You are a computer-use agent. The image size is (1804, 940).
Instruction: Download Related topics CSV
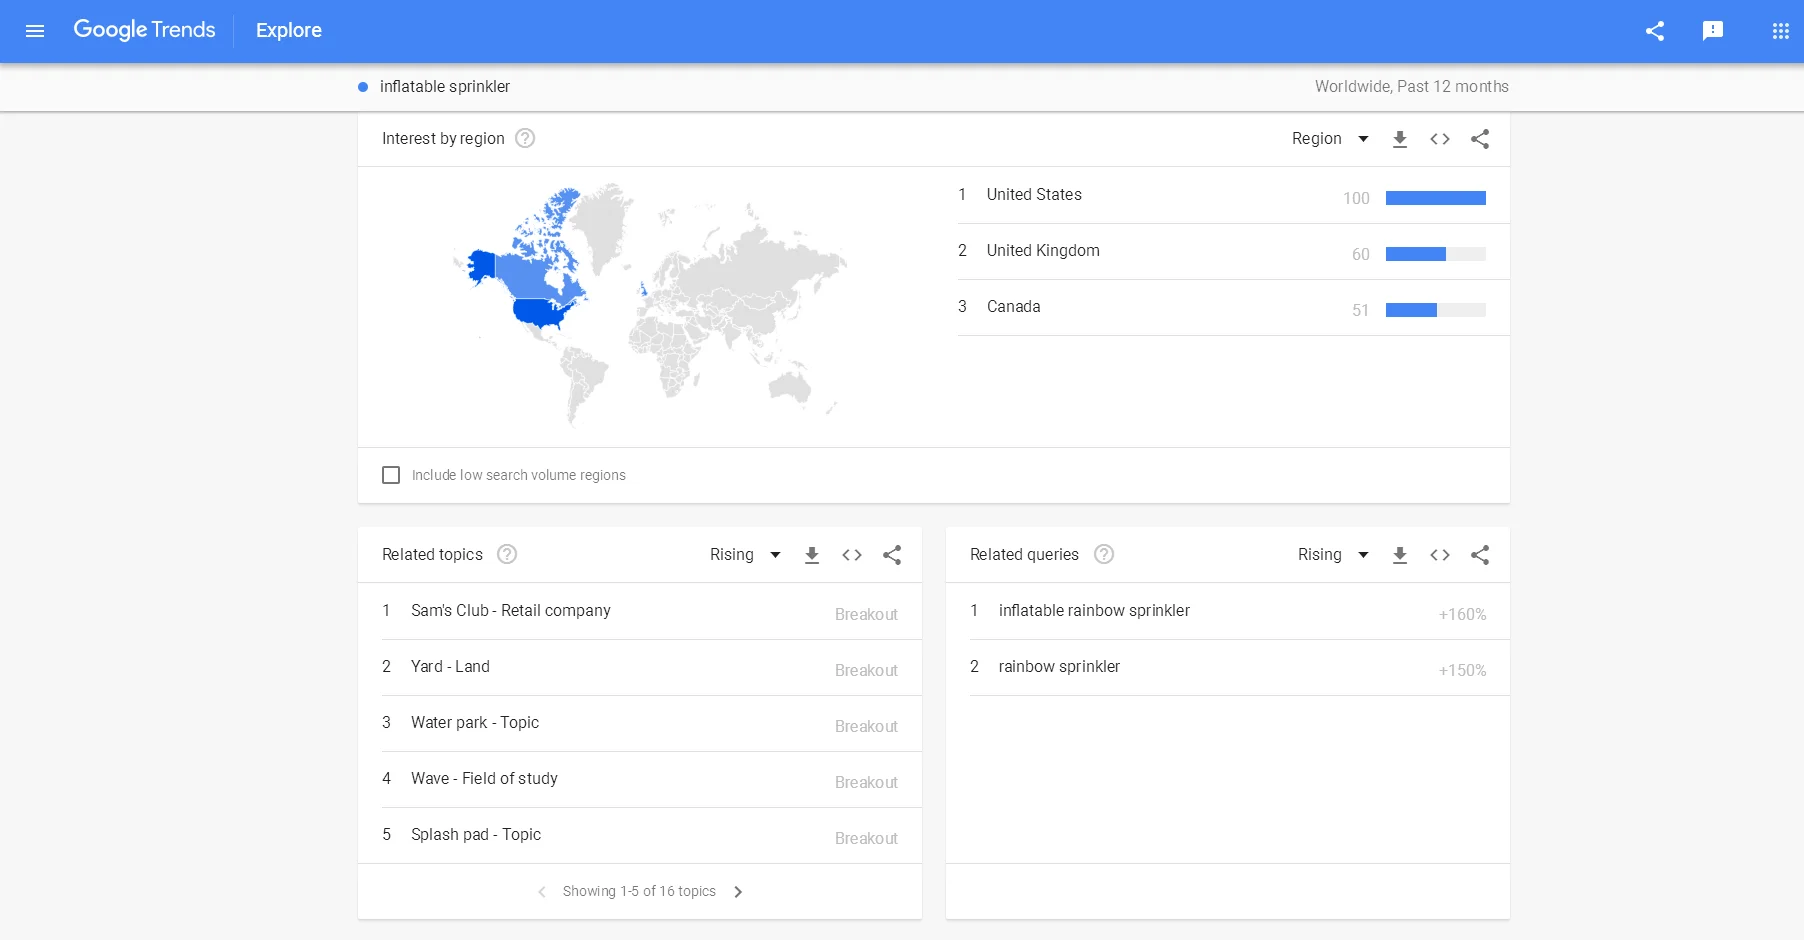coord(812,555)
